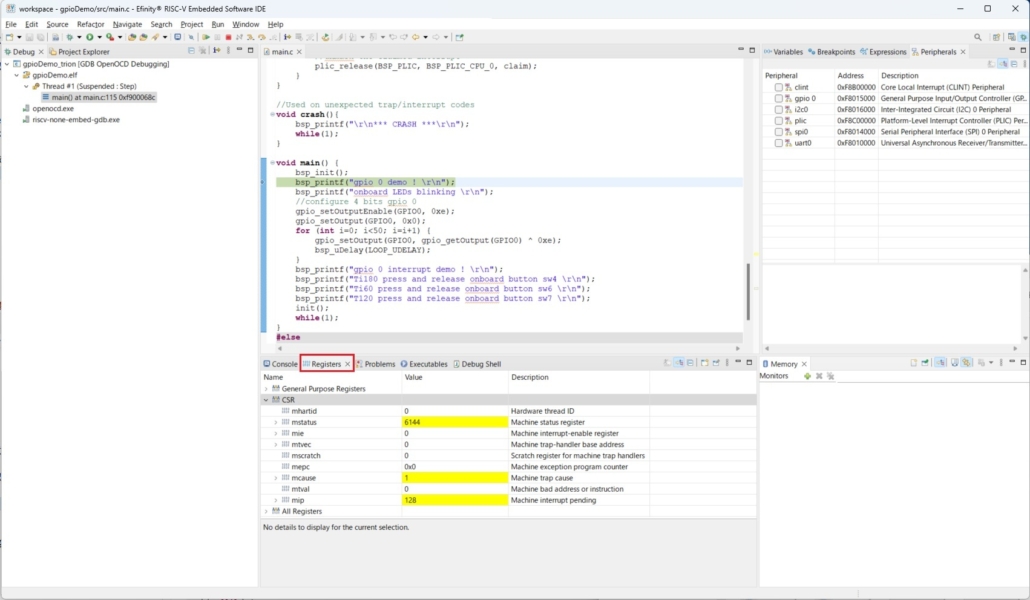Click the new file toolbar icon
This screenshot has height=600, width=1030.
tap(9, 37)
